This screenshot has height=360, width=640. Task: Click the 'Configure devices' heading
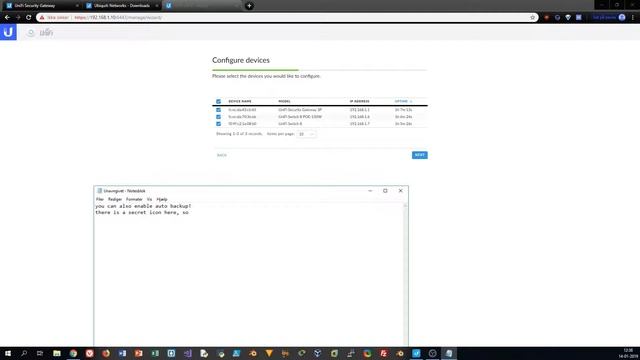tap(241, 60)
